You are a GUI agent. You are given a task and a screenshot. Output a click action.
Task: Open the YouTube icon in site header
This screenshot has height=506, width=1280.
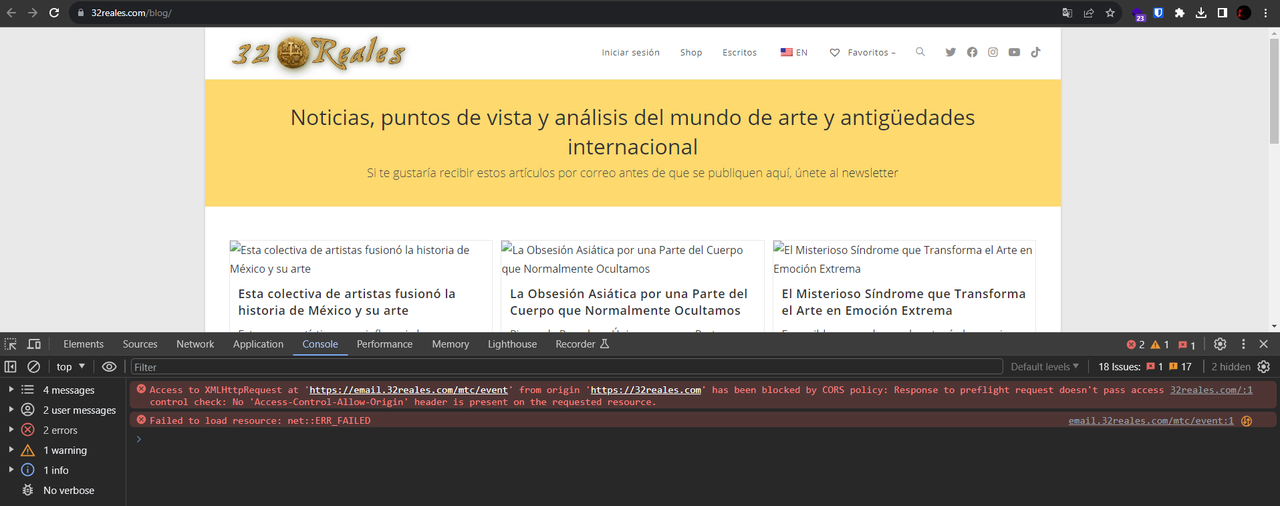click(x=1014, y=52)
